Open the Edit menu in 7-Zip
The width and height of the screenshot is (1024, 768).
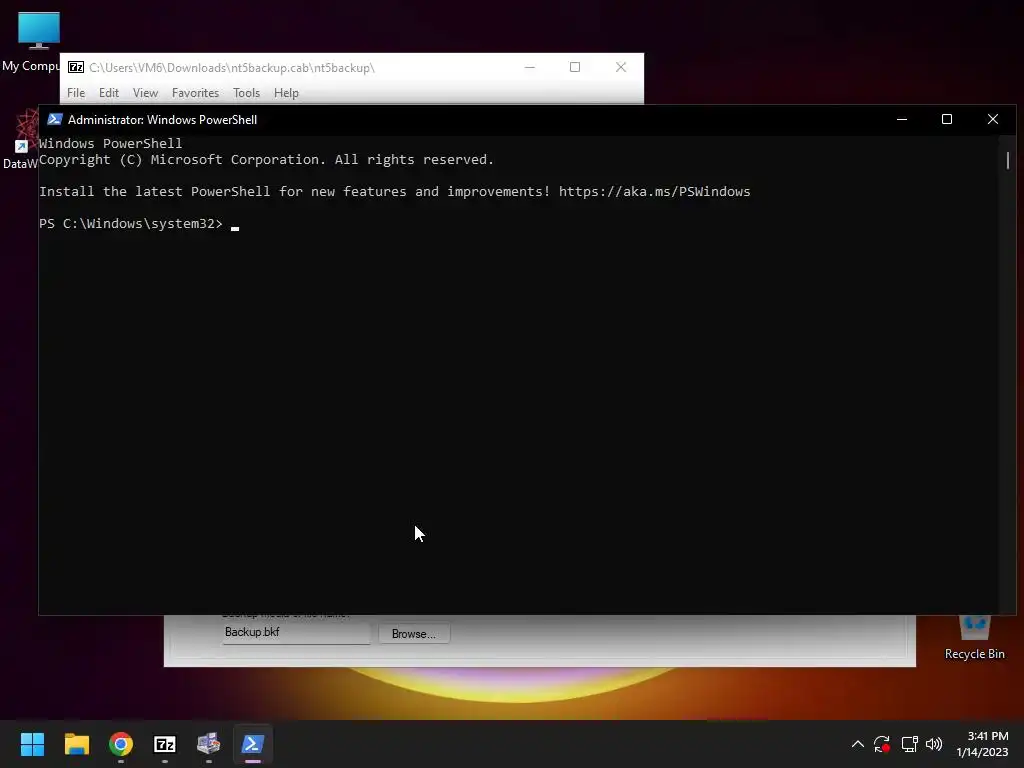point(108,93)
